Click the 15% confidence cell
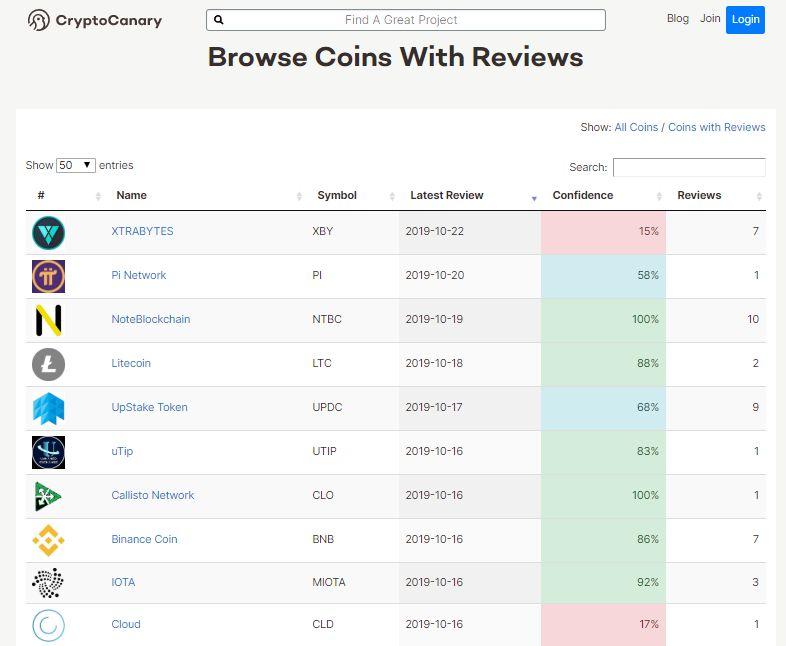Screen dimensions: 786x646 pos(604,232)
